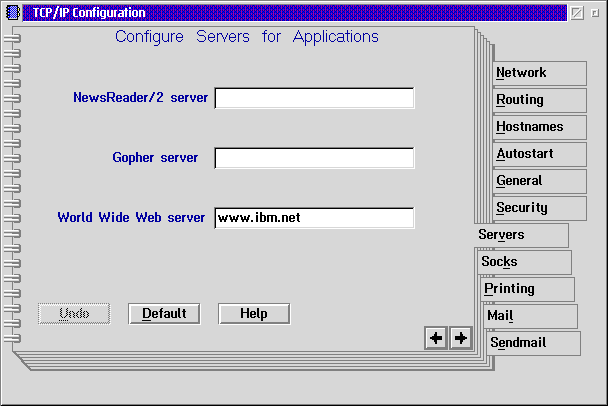The width and height of the screenshot is (608, 406).
Task: Open the Socks tab
Action: [x=524, y=262]
